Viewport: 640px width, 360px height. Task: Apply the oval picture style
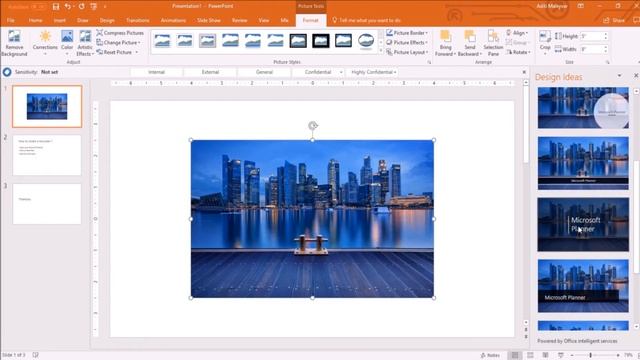366,41
